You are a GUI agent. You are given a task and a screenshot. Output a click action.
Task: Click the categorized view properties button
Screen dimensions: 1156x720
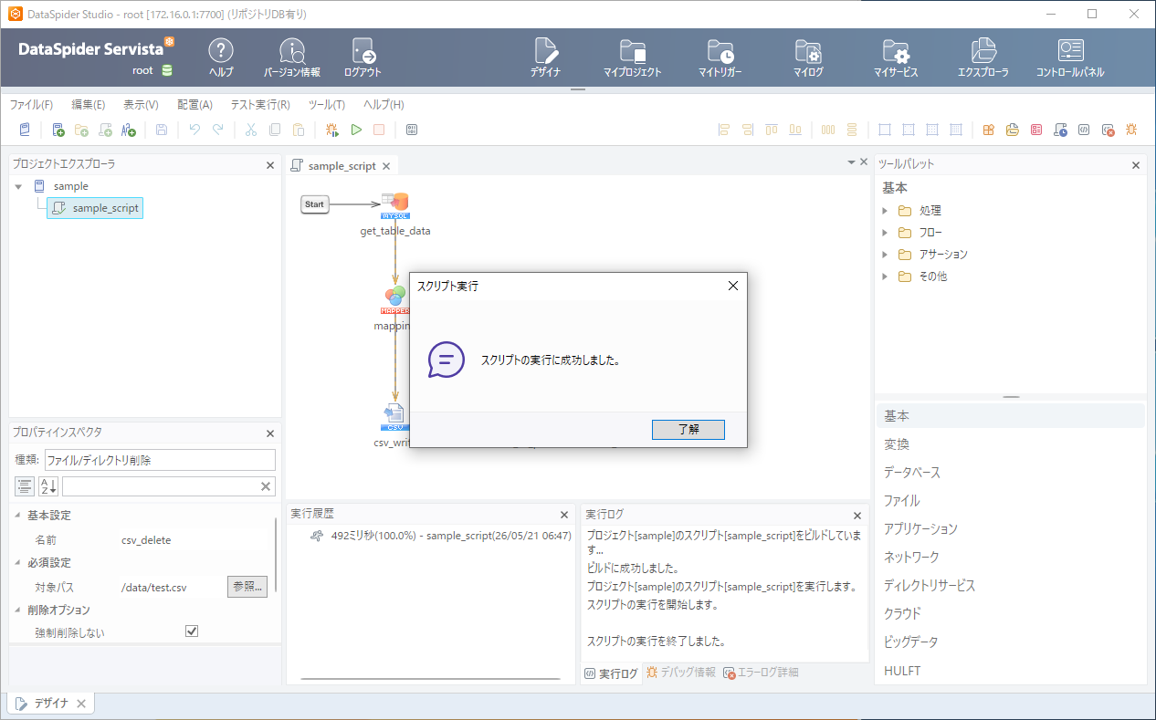click(x=24, y=486)
